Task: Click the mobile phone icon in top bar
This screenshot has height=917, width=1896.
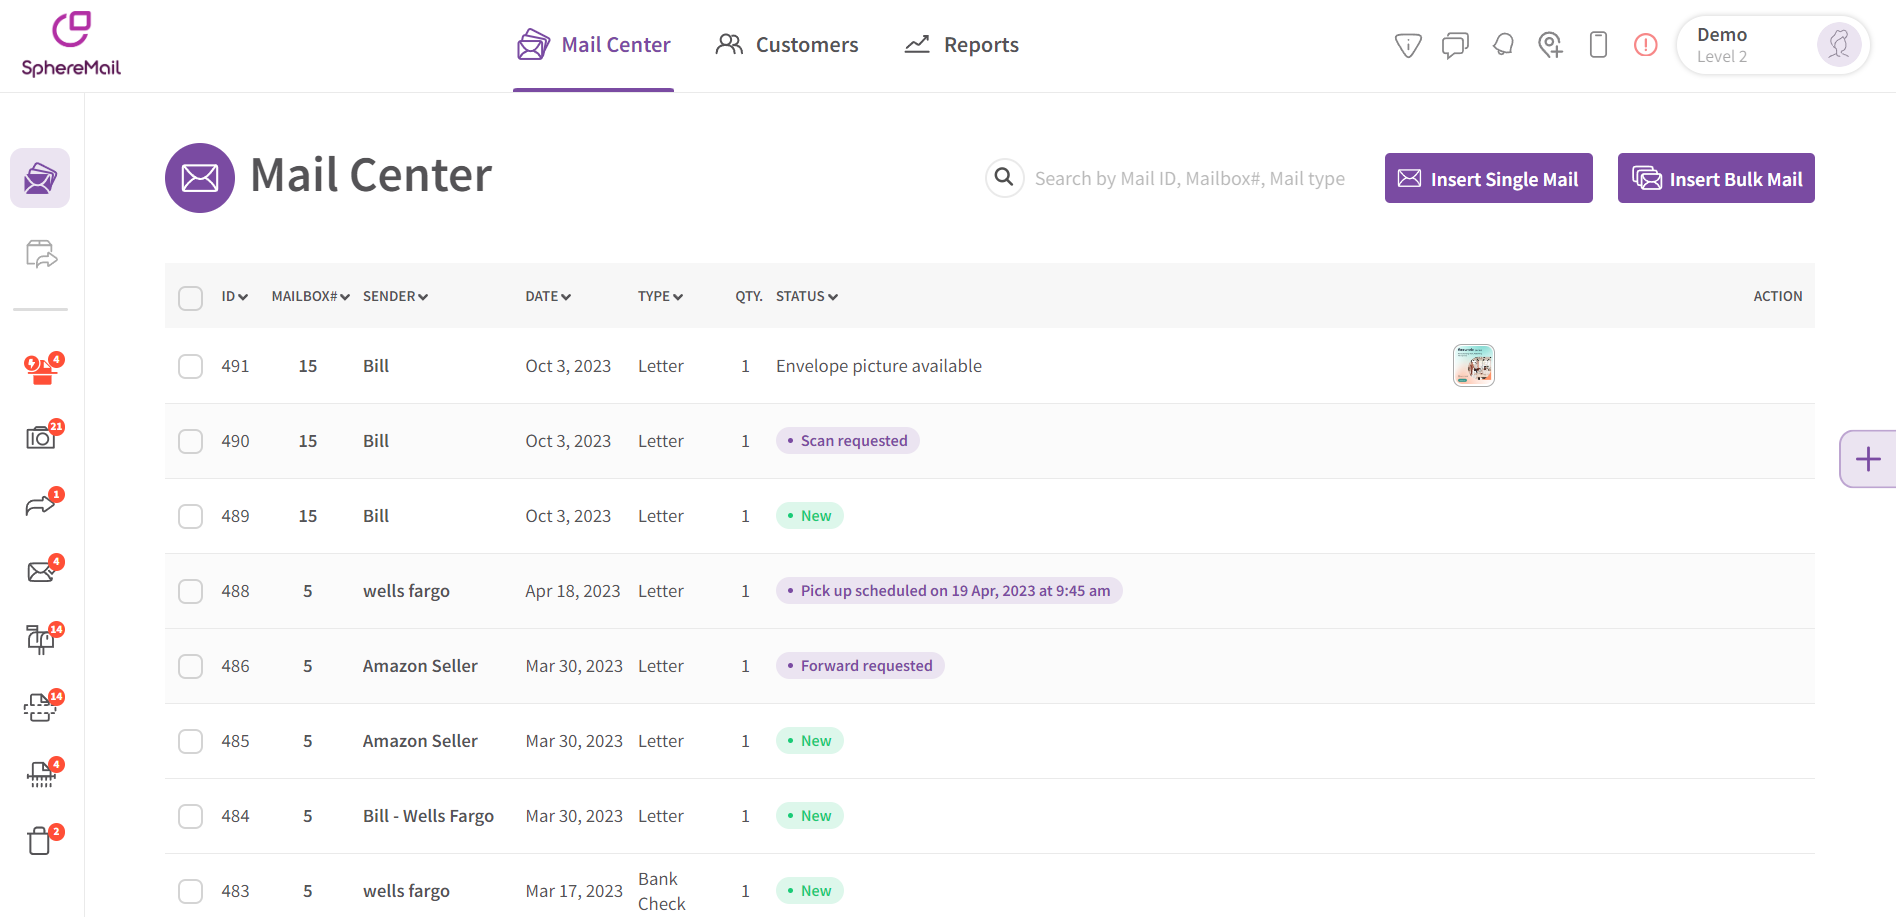Action: click(x=1597, y=45)
